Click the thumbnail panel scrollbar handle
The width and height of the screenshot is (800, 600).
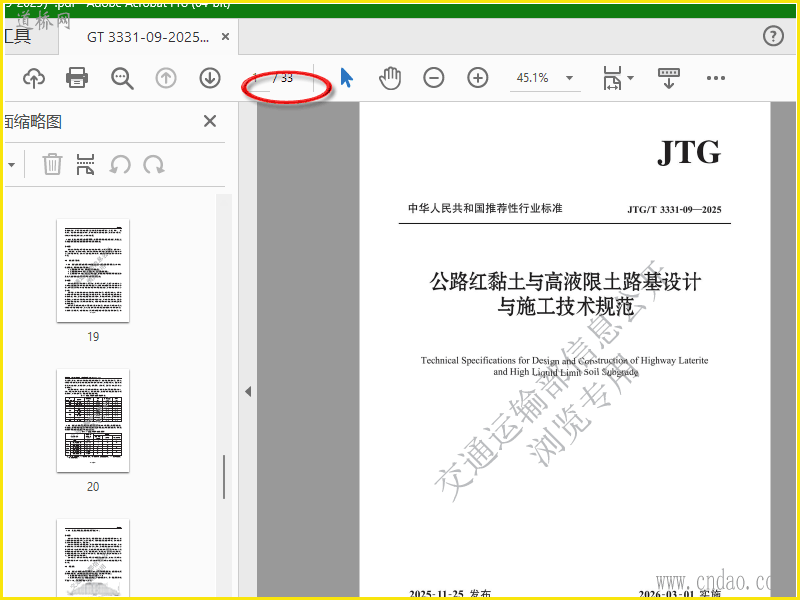coord(223,477)
